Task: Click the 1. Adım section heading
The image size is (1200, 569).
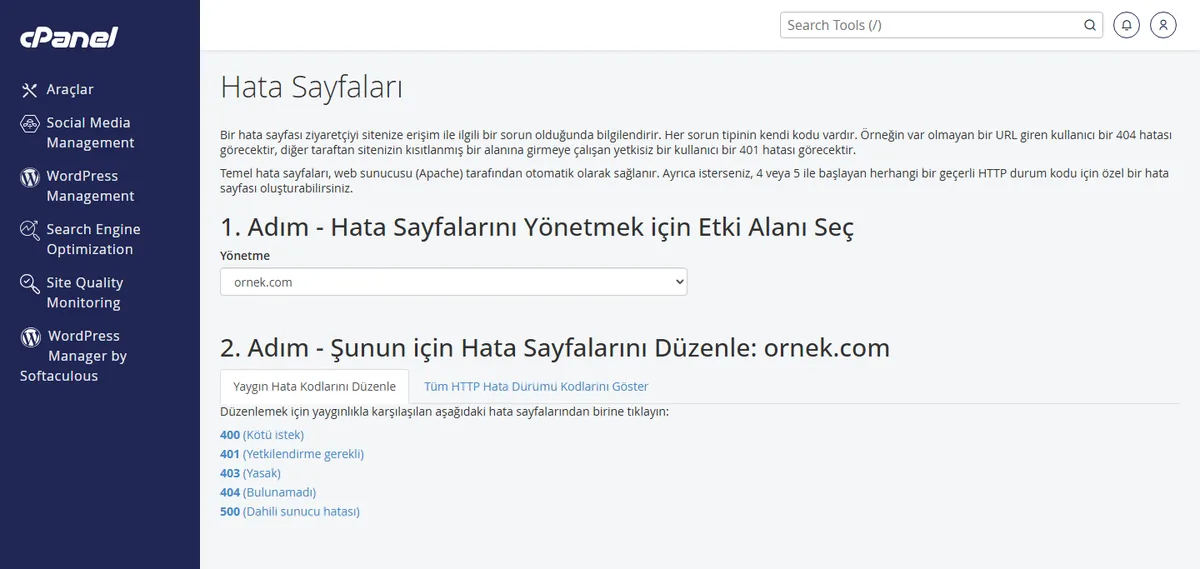Action: coord(537,228)
